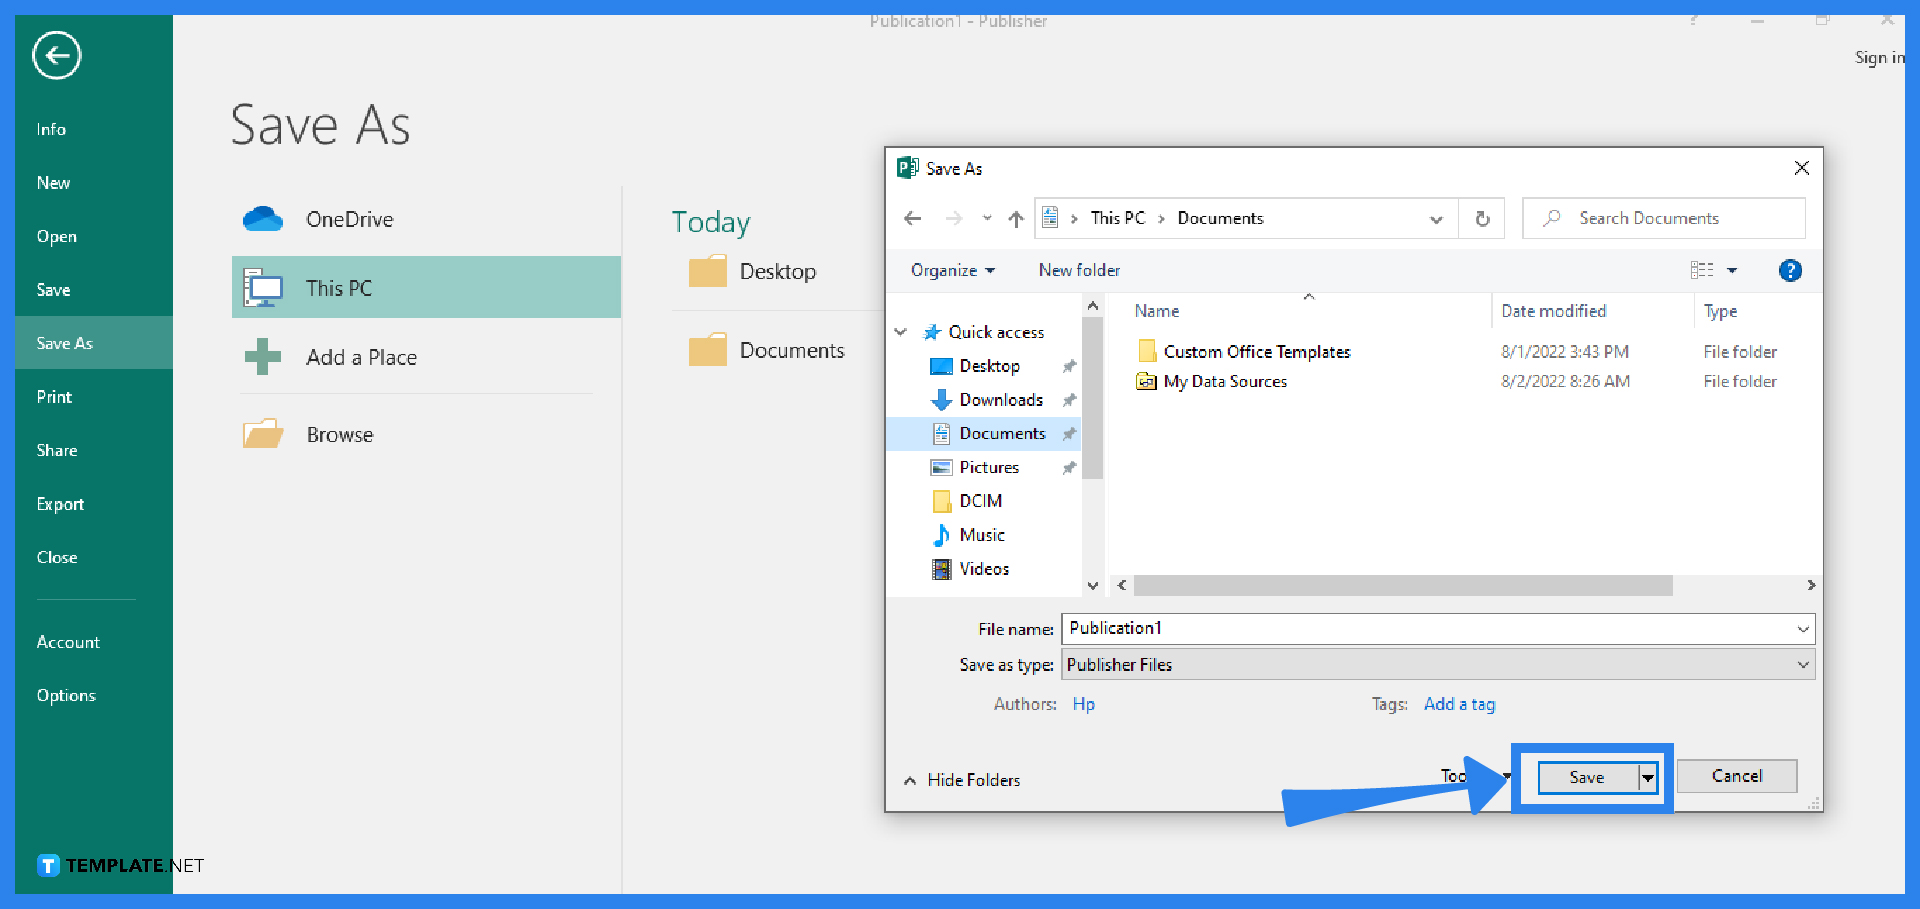This screenshot has width=1920, height=909.
Task: Open the Save as type dropdown
Action: tap(1802, 665)
